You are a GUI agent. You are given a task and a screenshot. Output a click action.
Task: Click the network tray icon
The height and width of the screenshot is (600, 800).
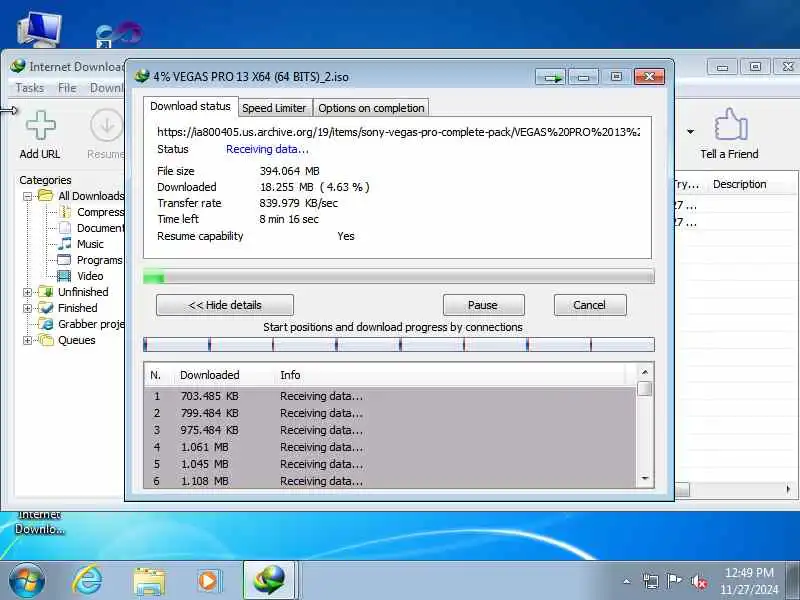651,582
